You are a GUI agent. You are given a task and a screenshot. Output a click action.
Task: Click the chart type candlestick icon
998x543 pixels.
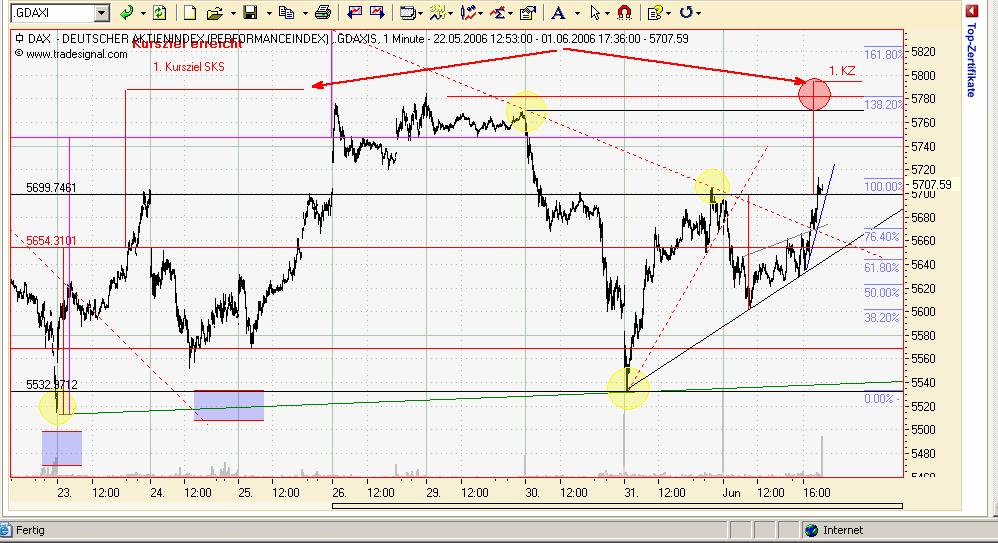pyautogui.click(x=469, y=12)
